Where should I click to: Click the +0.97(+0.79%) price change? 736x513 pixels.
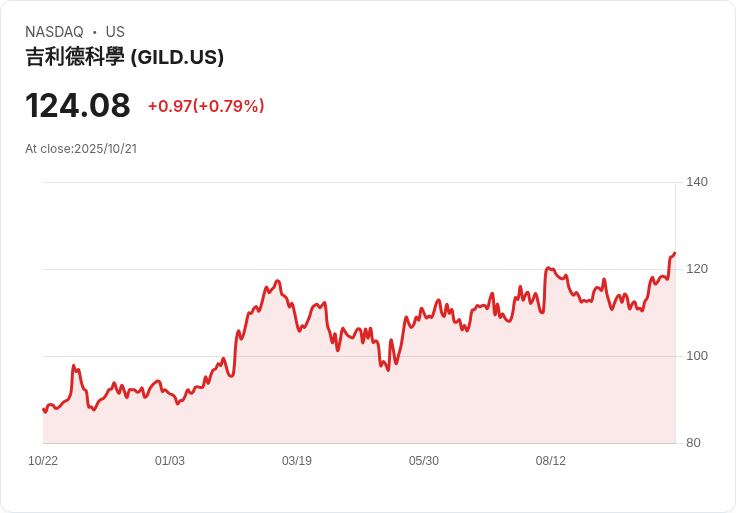click(206, 106)
